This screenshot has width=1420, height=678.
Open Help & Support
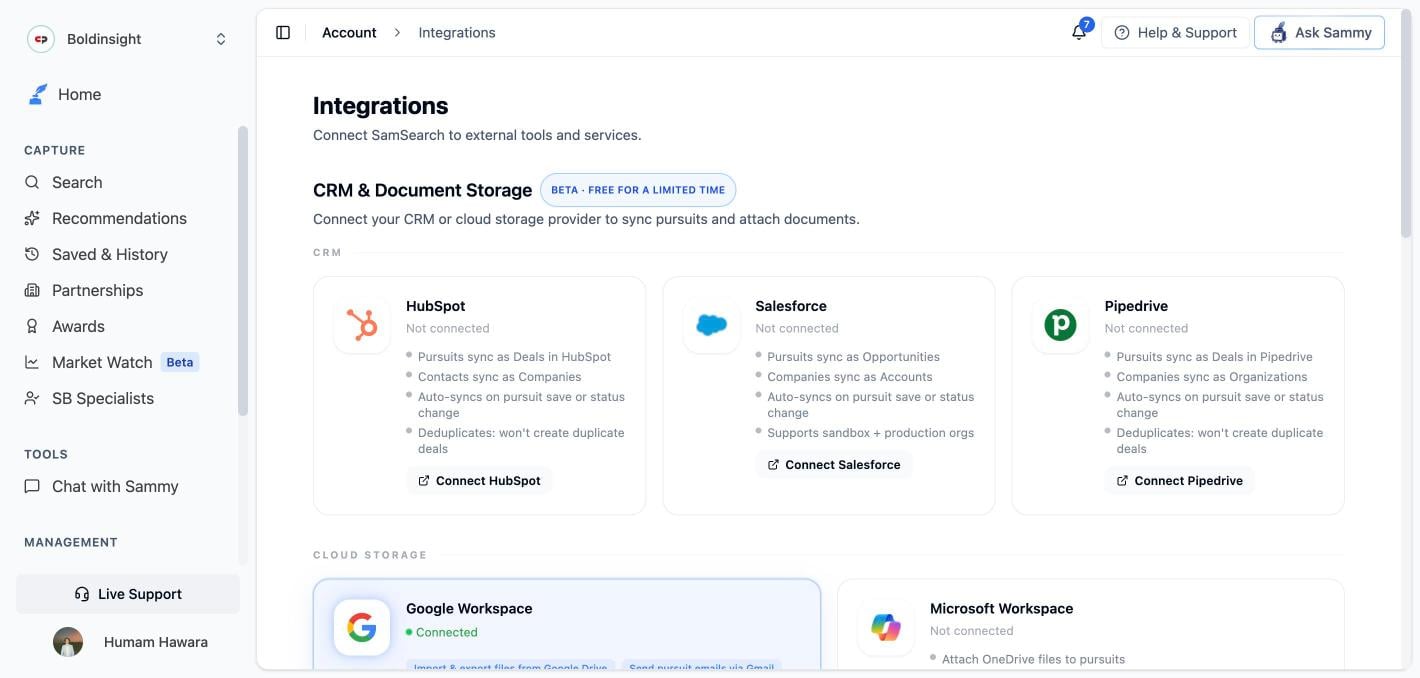(1175, 33)
